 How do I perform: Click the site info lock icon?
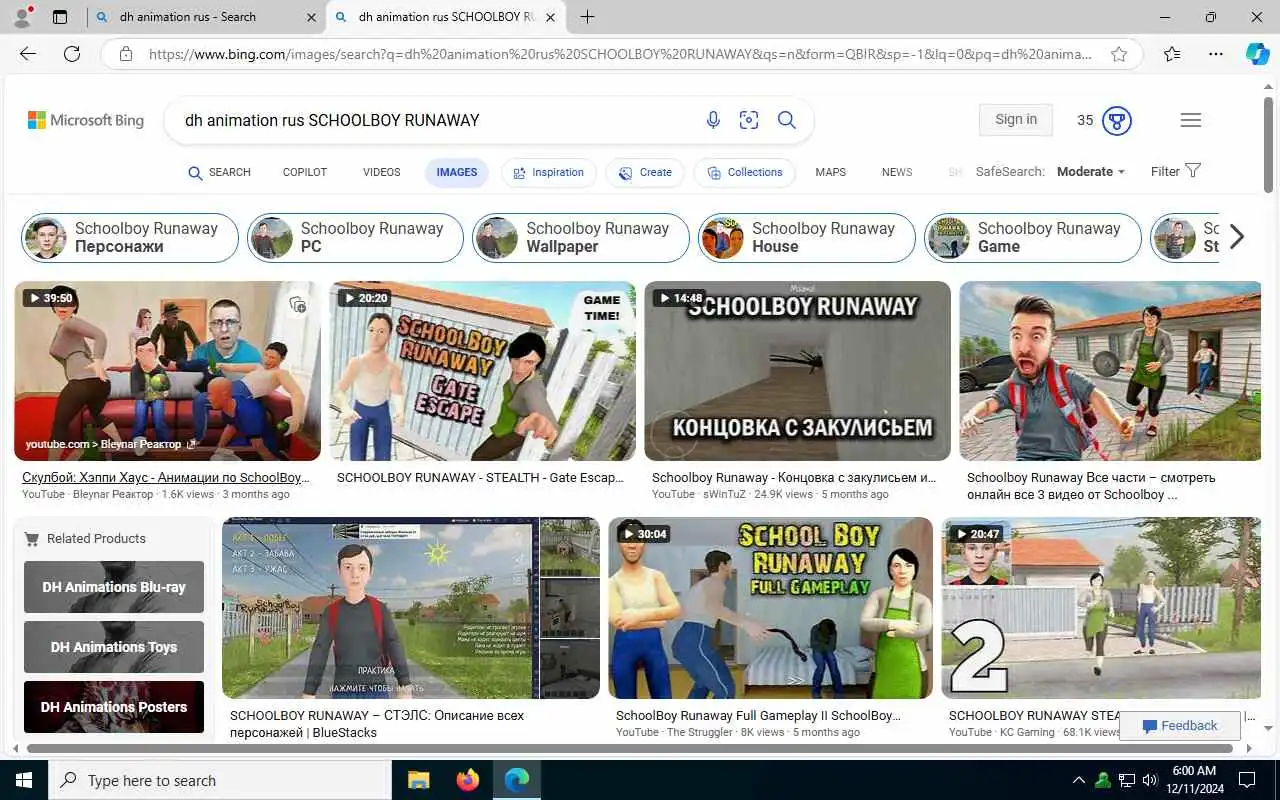click(126, 54)
